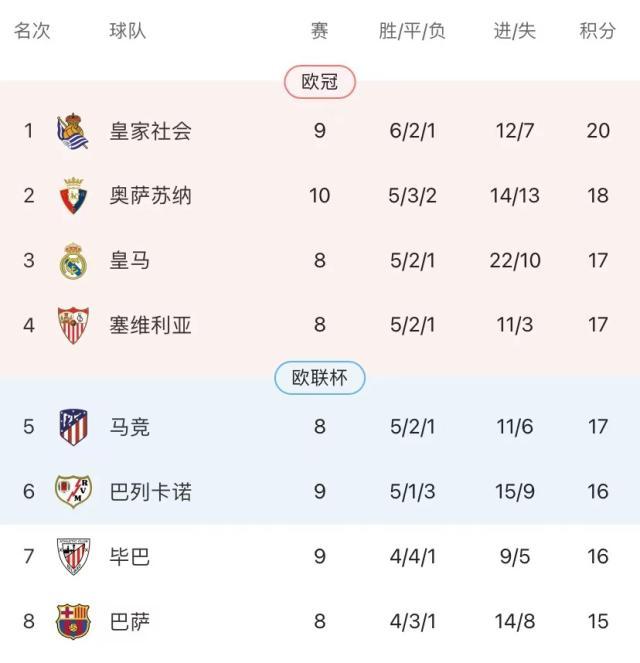Select the 欧冠 zone label

pyautogui.click(x=320, y=82)
